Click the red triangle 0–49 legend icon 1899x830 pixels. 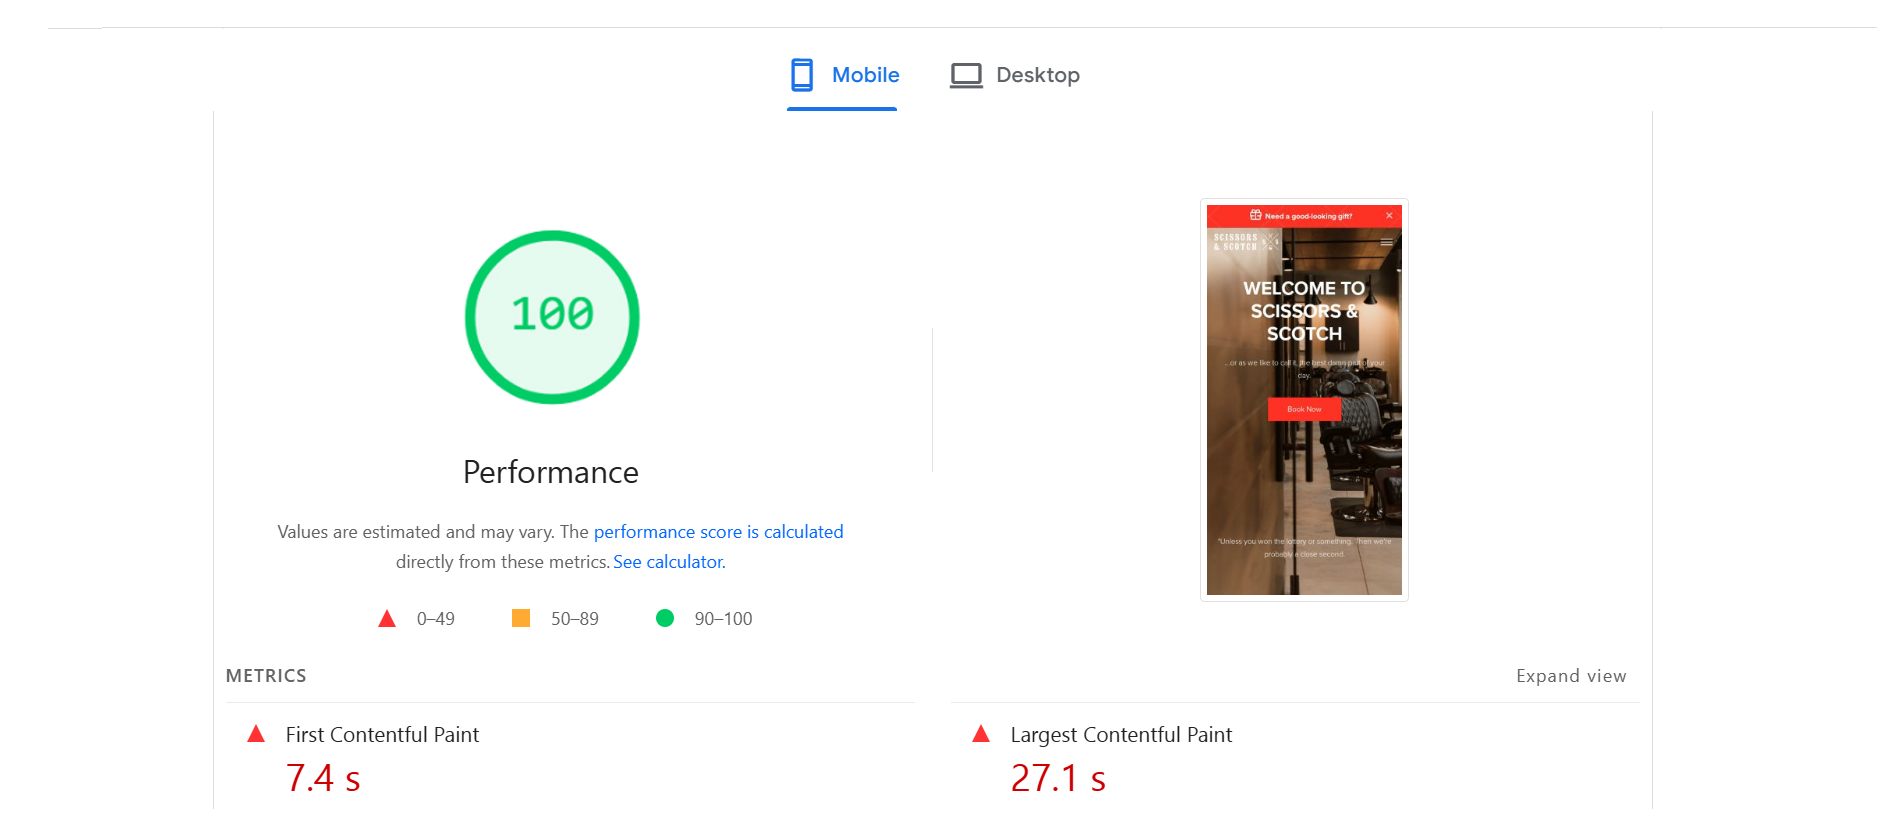point(387,619)
